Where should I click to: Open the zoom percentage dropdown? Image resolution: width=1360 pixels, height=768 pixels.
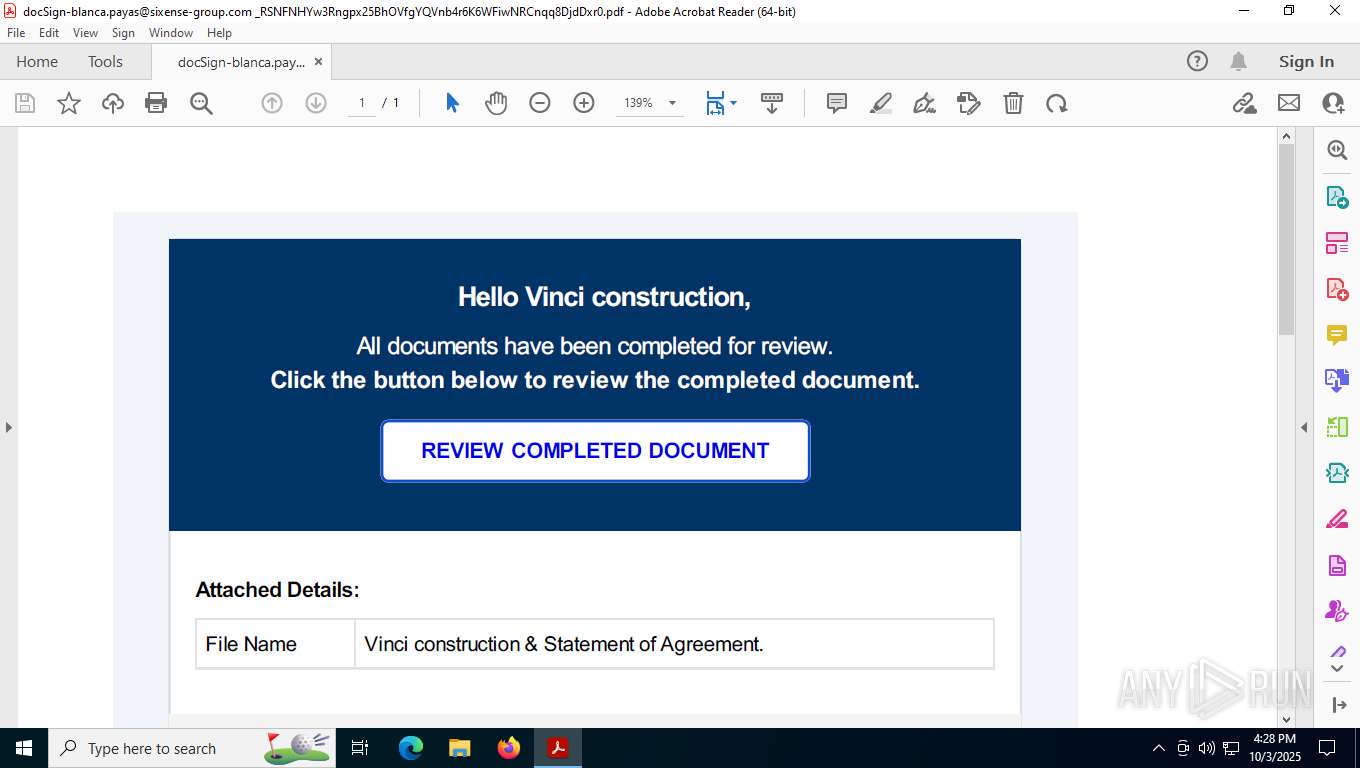coord(672,103)
